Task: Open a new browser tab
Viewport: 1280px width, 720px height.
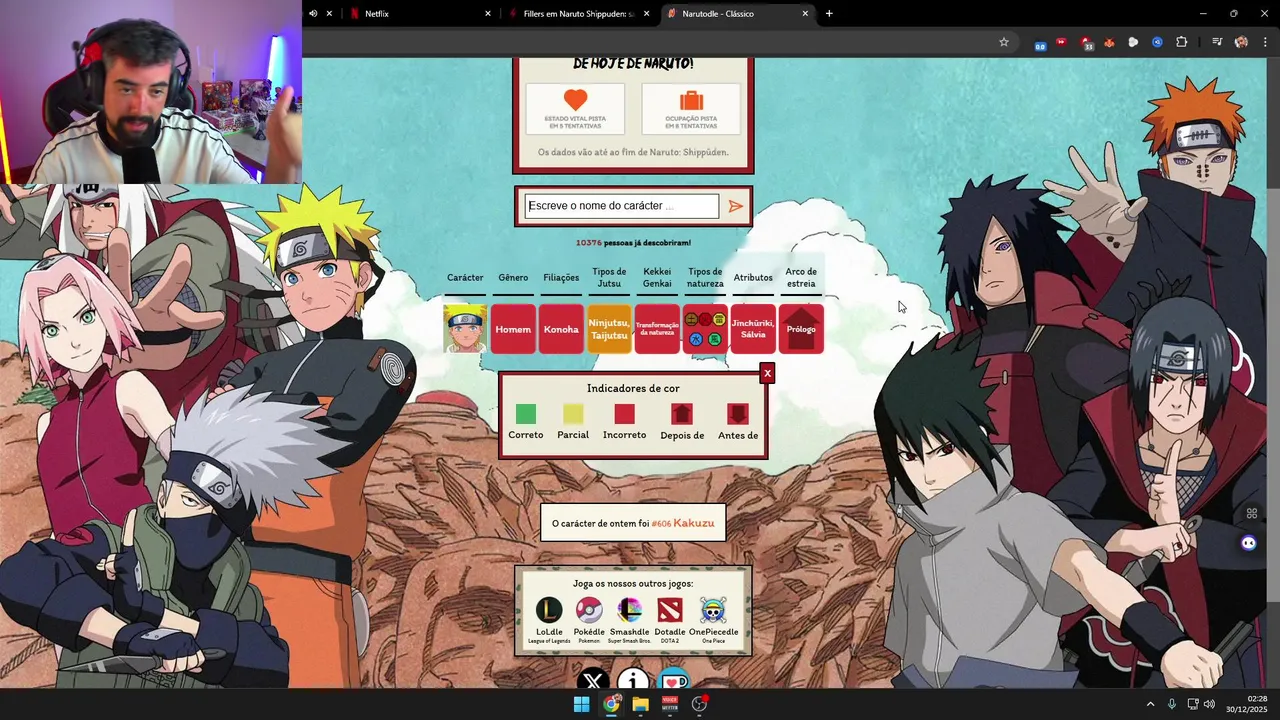Action: coord(829,14)
